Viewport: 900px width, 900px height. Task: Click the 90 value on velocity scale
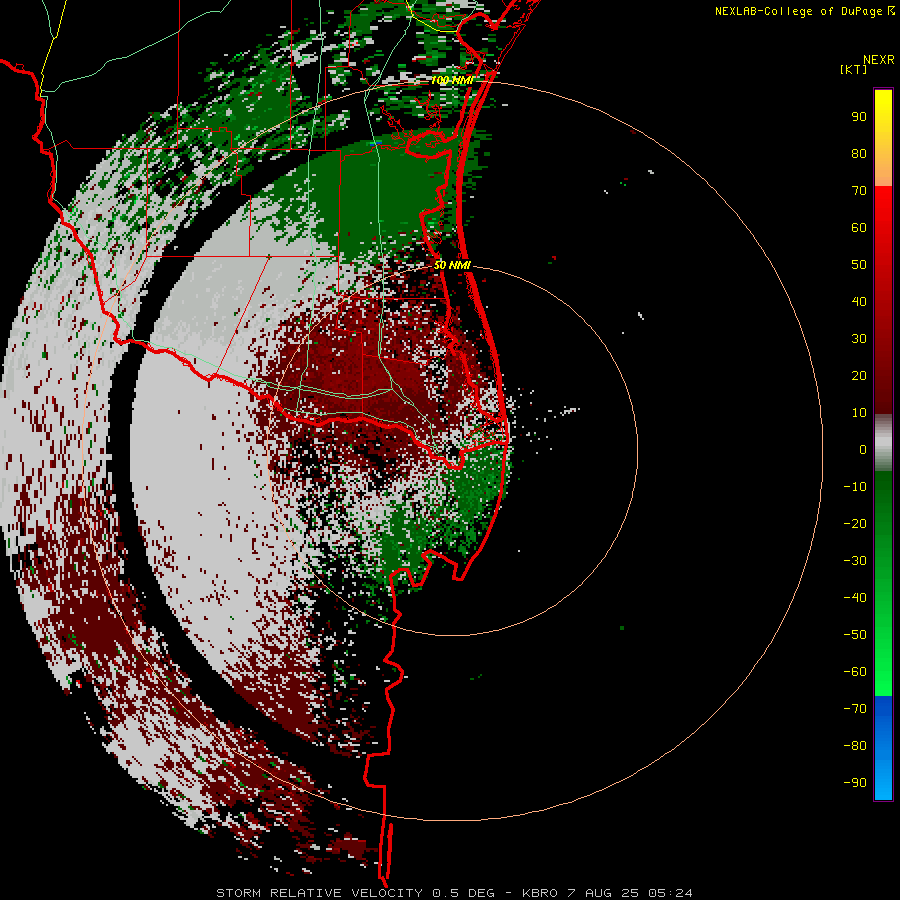[859, 117]
